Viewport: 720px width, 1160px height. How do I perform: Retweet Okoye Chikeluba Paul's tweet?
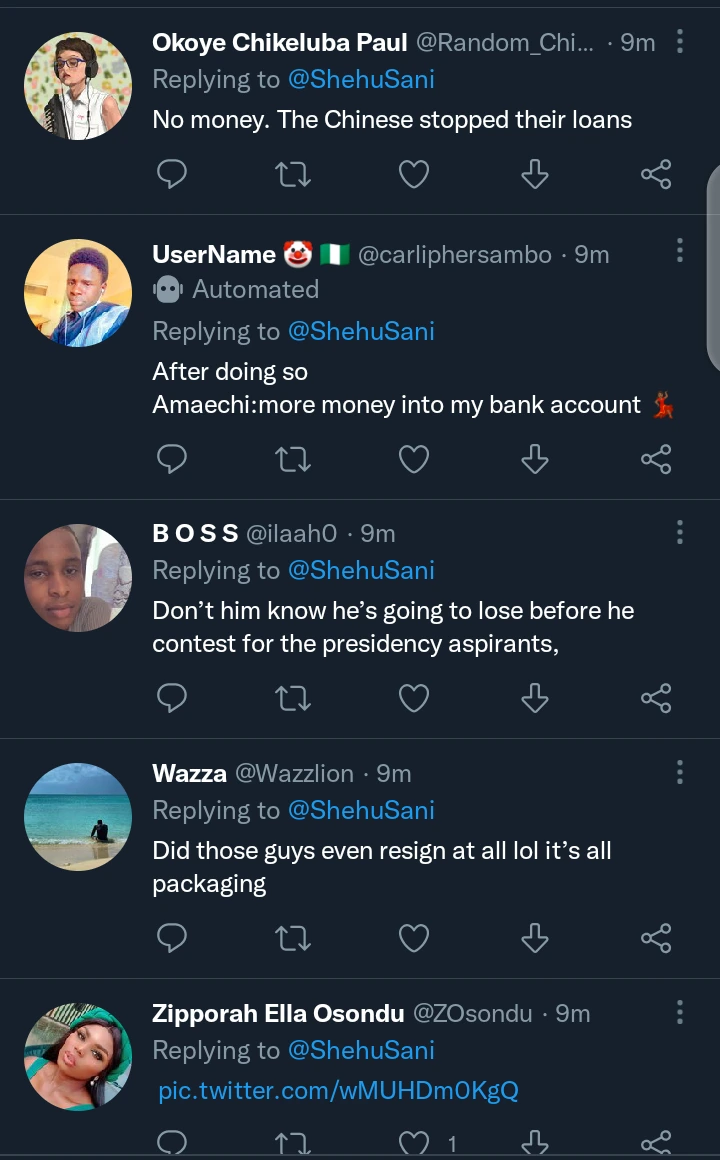point(293,175)
